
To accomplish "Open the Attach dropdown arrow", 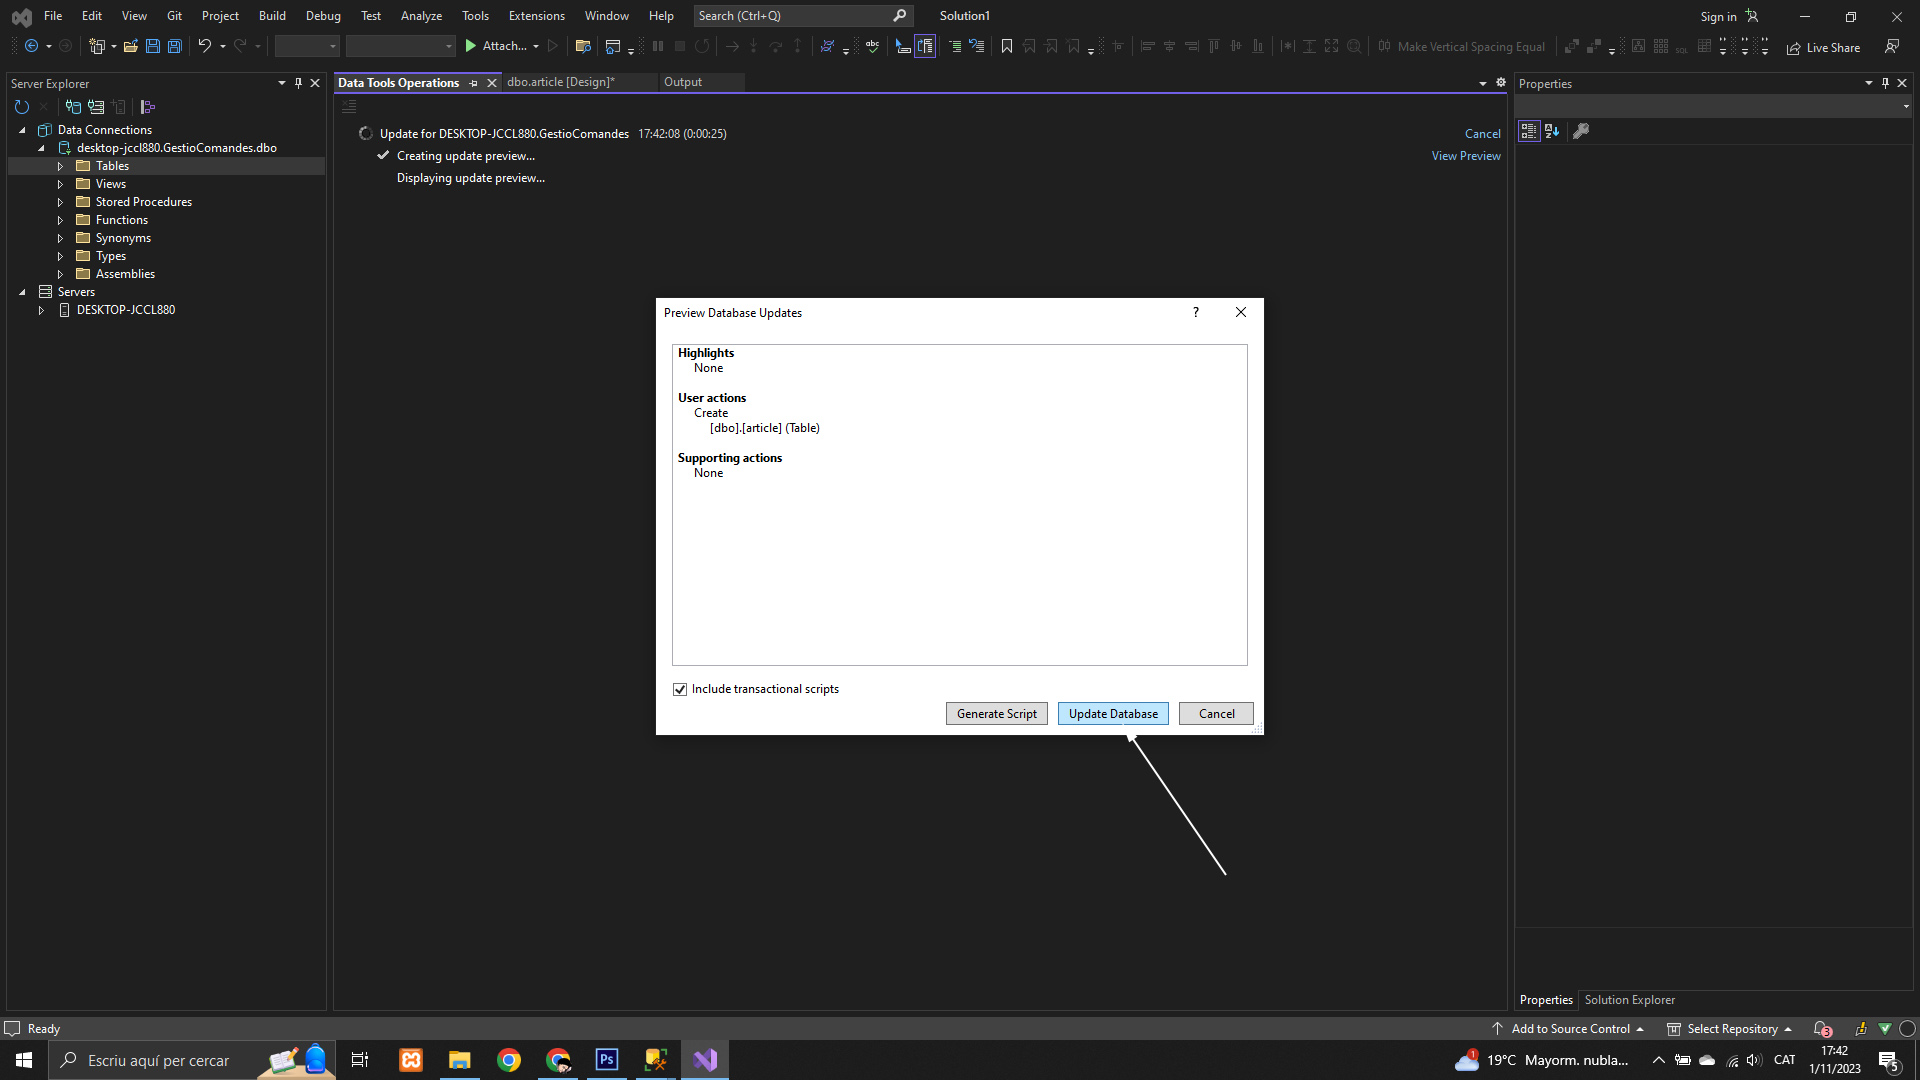I will click(536, 46).
